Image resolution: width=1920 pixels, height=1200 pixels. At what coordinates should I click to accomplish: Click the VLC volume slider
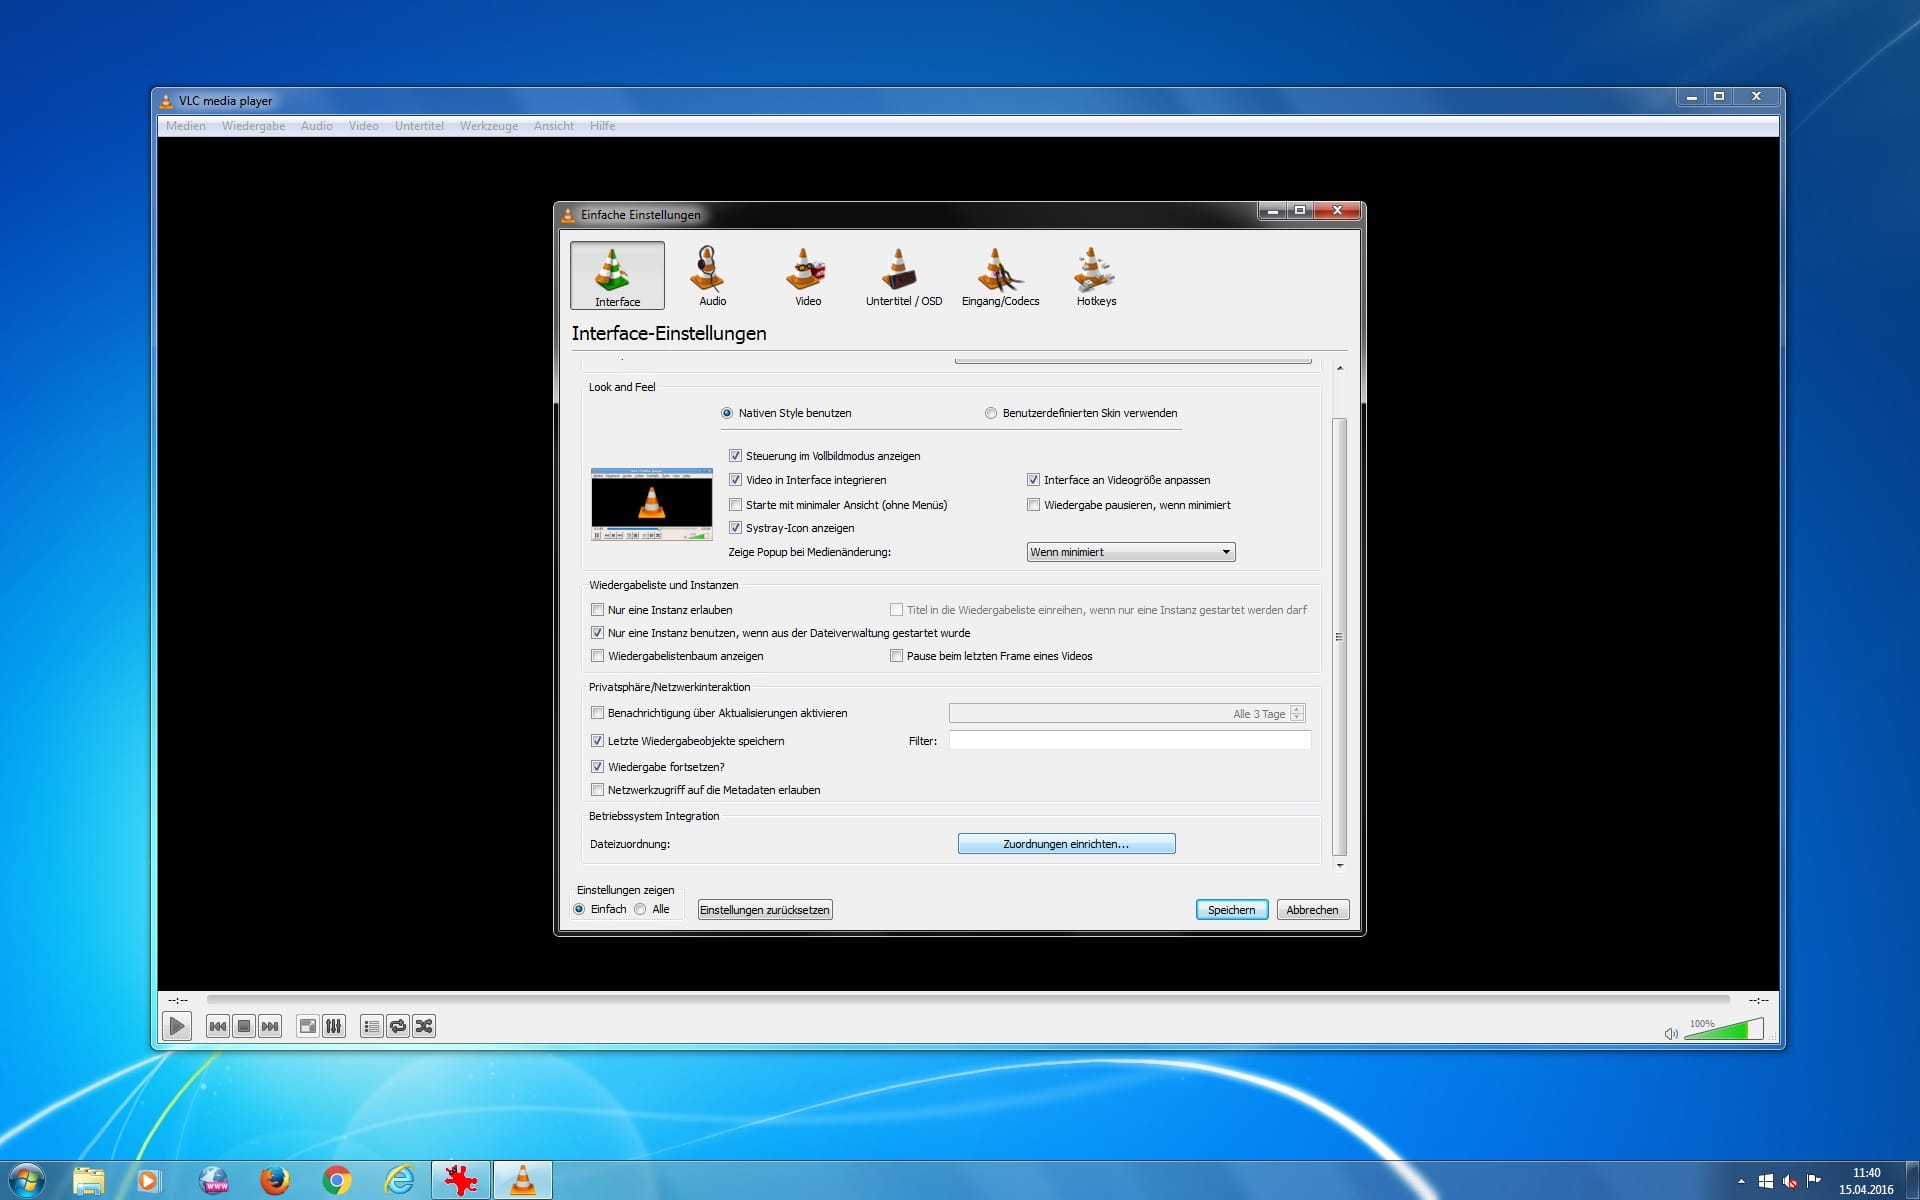pyautogui.click(x=1724, y=1030)
